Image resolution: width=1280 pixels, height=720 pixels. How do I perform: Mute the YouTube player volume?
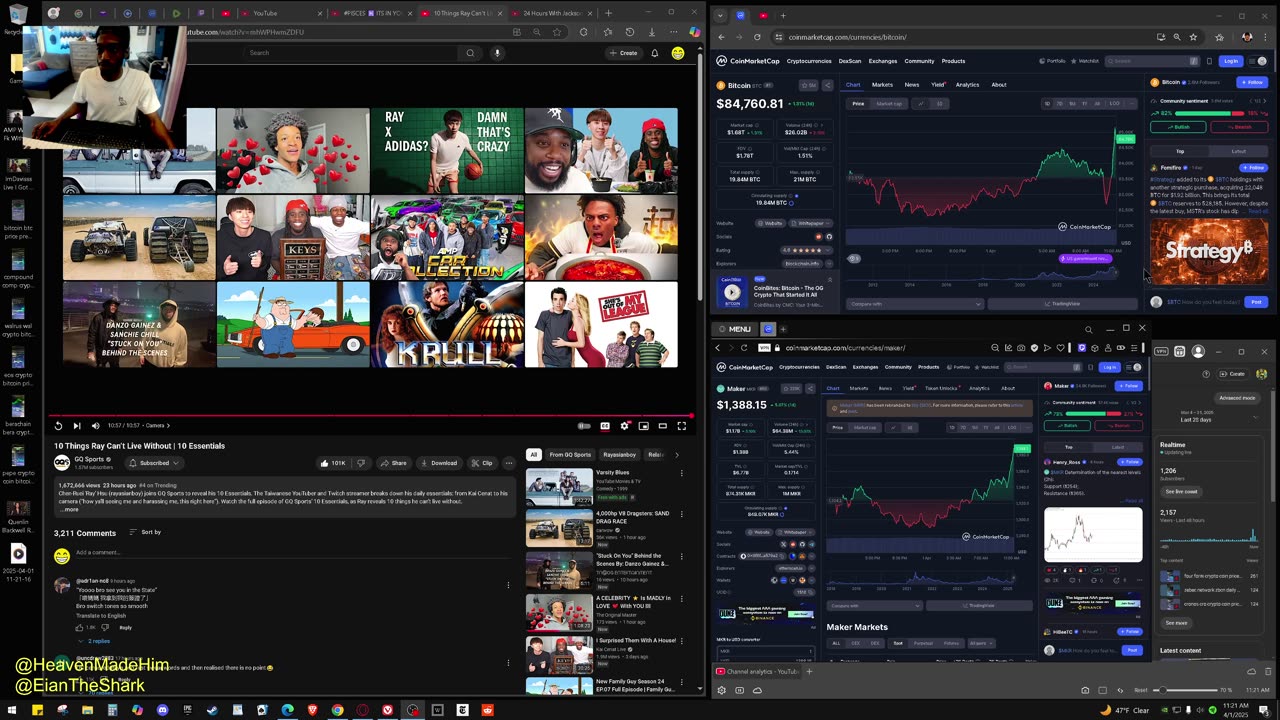click(94, 426)
